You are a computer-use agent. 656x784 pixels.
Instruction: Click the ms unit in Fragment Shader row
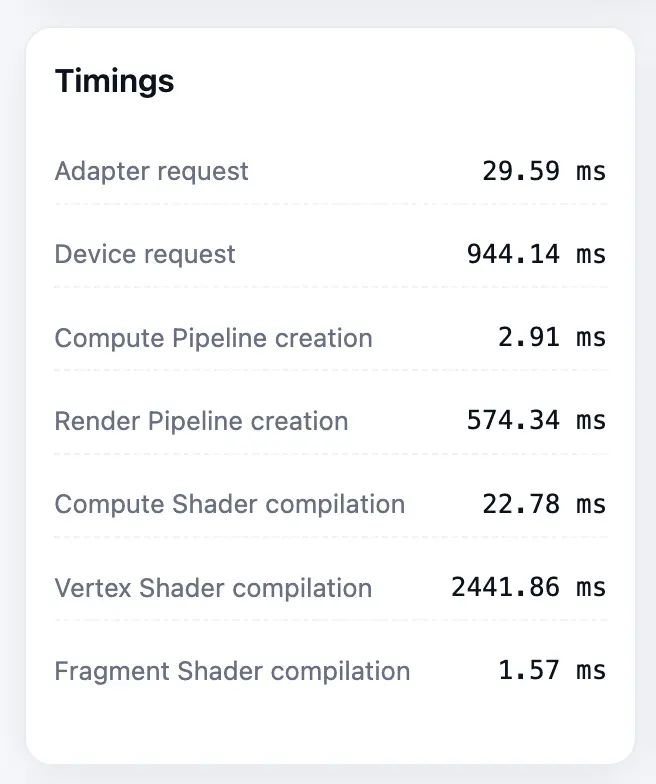coord(591,671)
